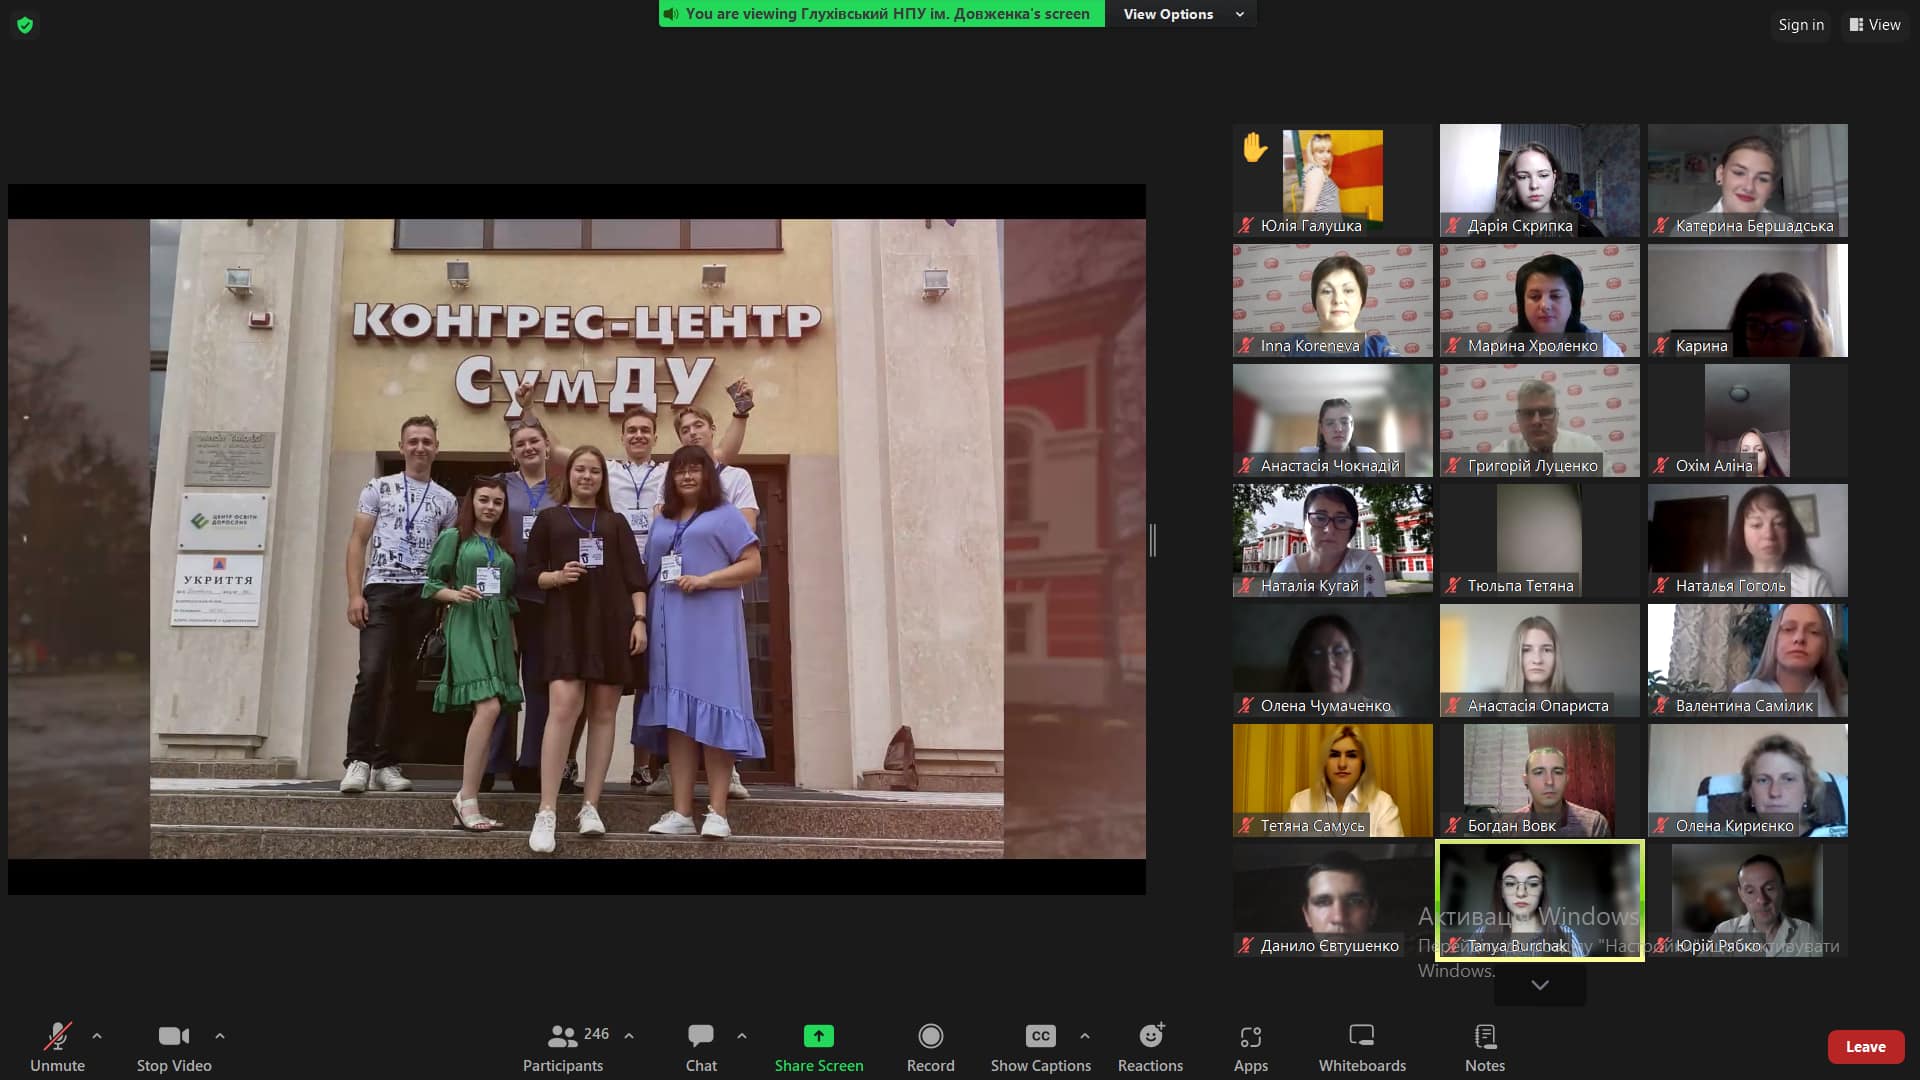The image size is (1920, 1080).
Task: Select Катерина Бершадська video tile
Action: tap(1748, 180)
